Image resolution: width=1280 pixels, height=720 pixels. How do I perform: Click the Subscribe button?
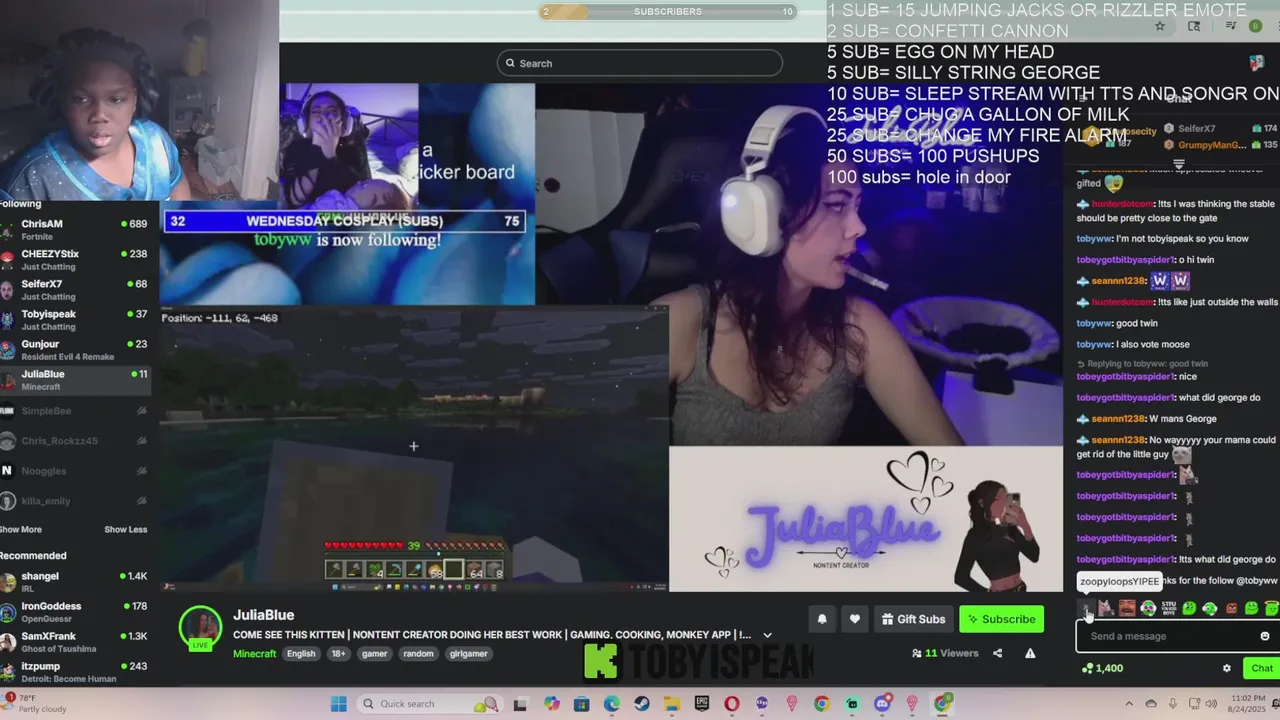(1001, 619)
